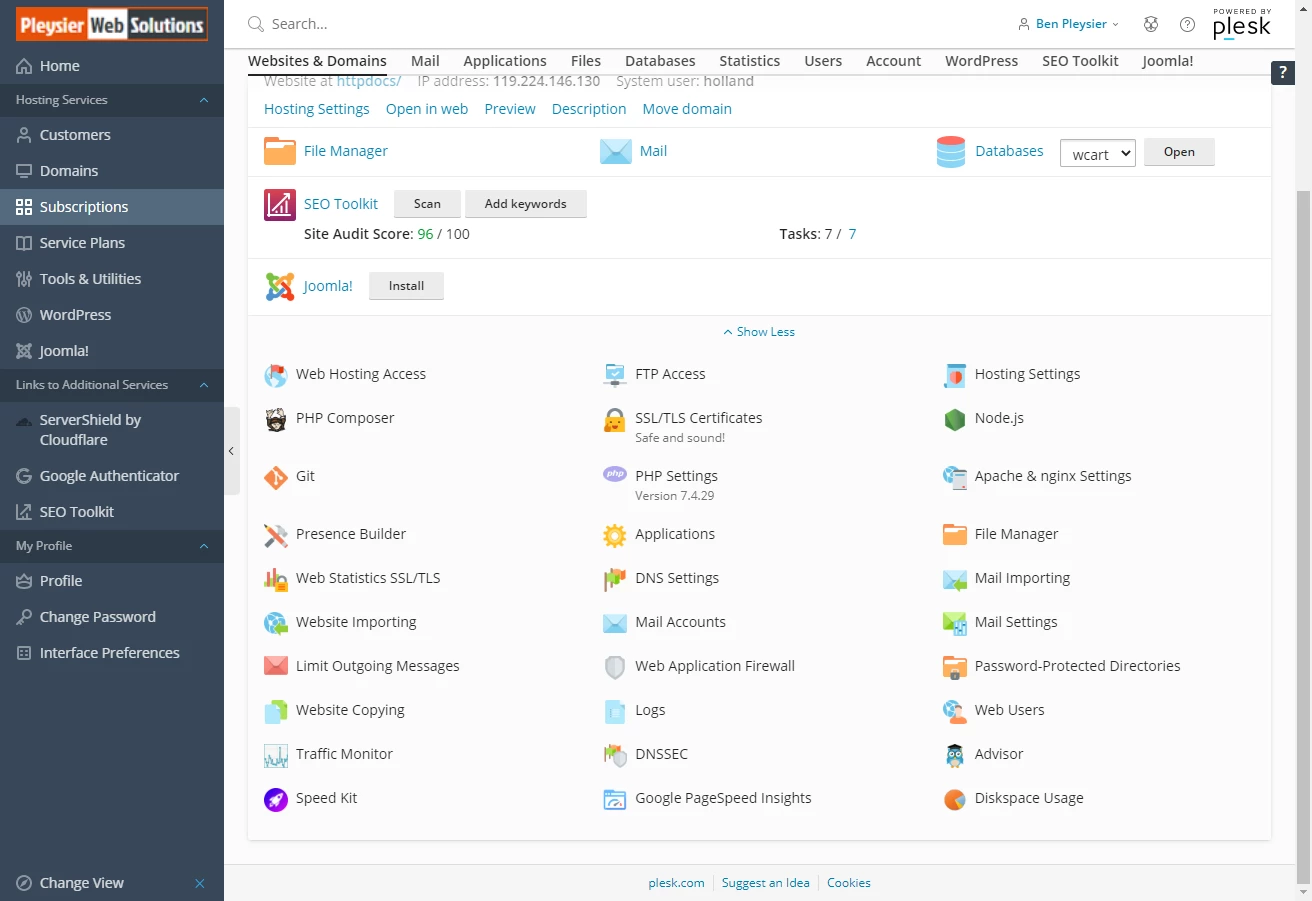Launch Presence Builder icon
Image resolution: width=1312 pixels, height=901 pixels.
(x=276, y=535)
